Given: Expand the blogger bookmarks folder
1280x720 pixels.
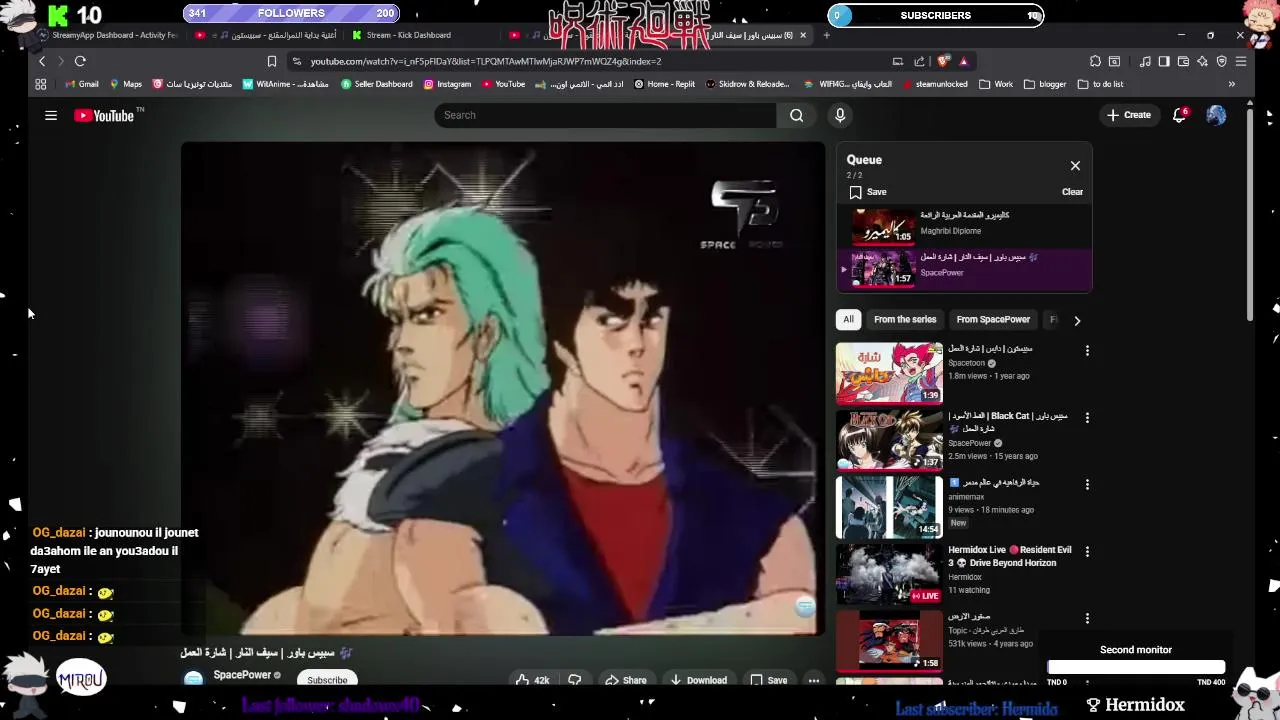Looking at the screenshot, I should tap(1045, 84).
